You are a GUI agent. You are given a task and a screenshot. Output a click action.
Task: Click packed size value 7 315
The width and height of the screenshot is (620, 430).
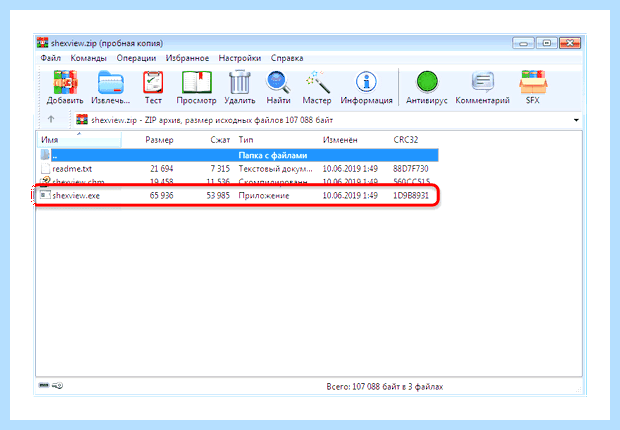[x=220, y=169]
